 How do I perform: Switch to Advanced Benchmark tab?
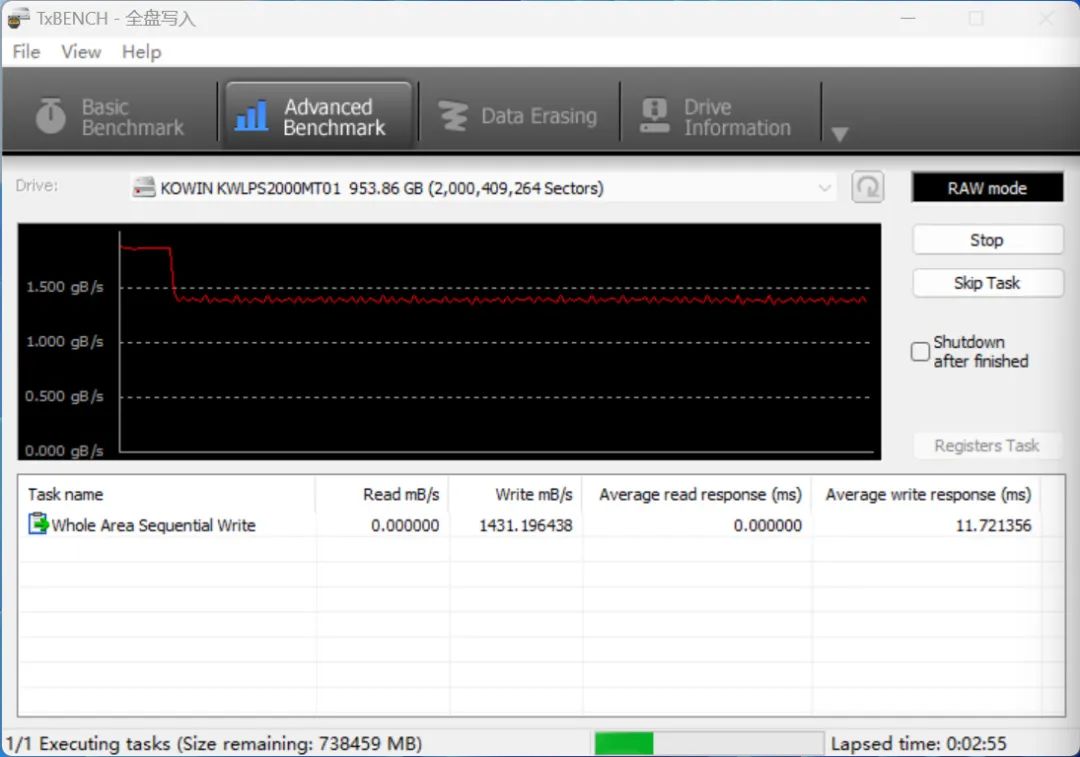click(x=319, y=116)
